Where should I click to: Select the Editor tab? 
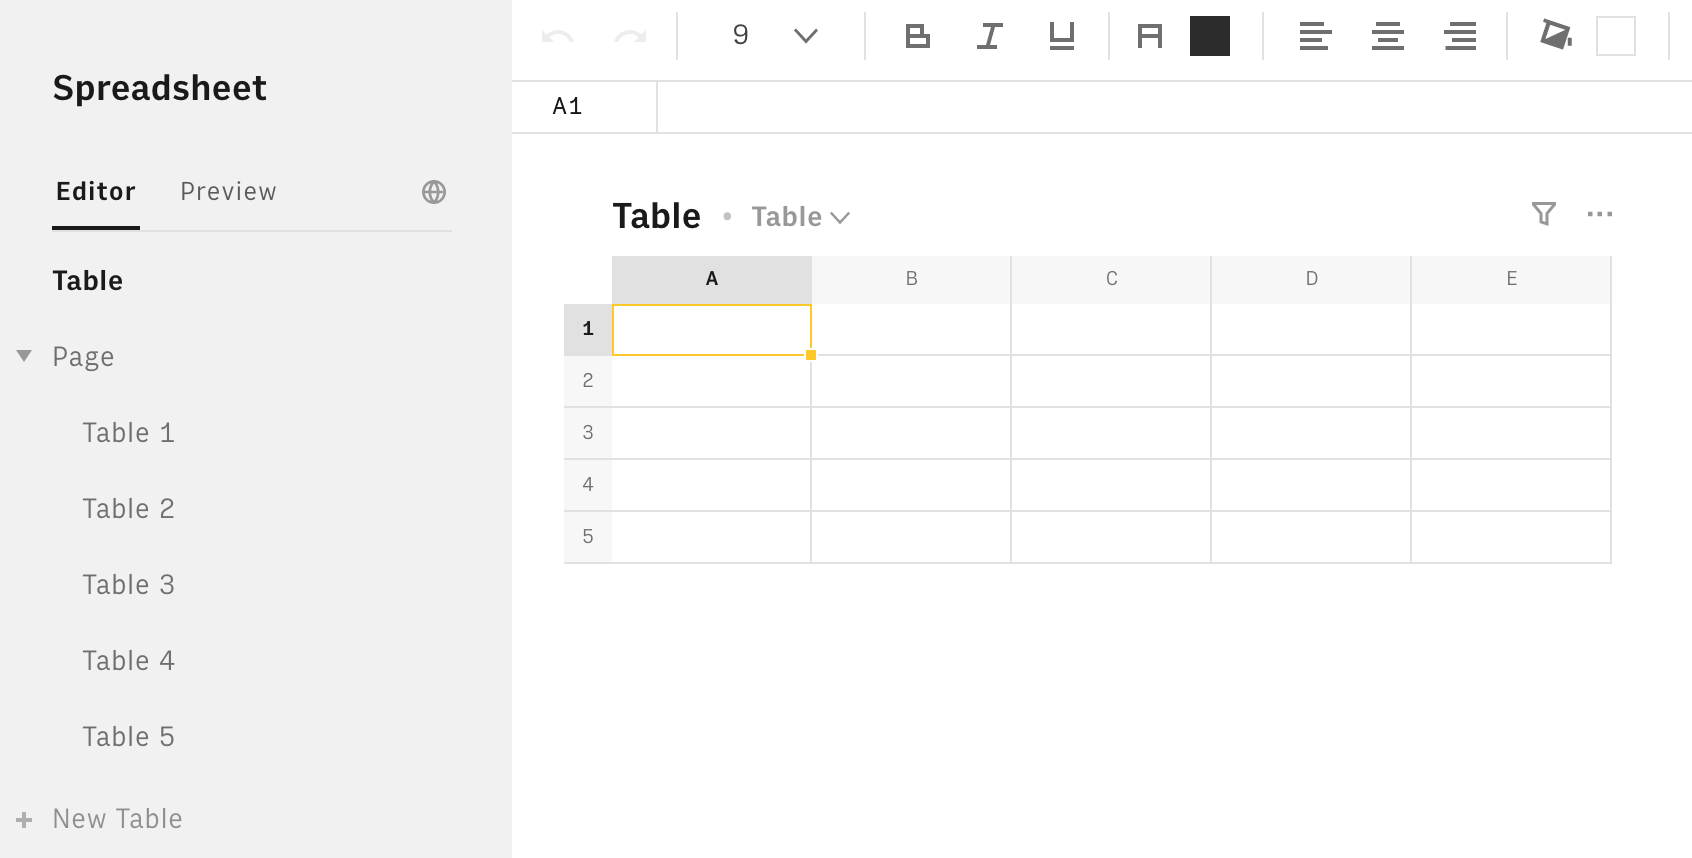[96, 192]
